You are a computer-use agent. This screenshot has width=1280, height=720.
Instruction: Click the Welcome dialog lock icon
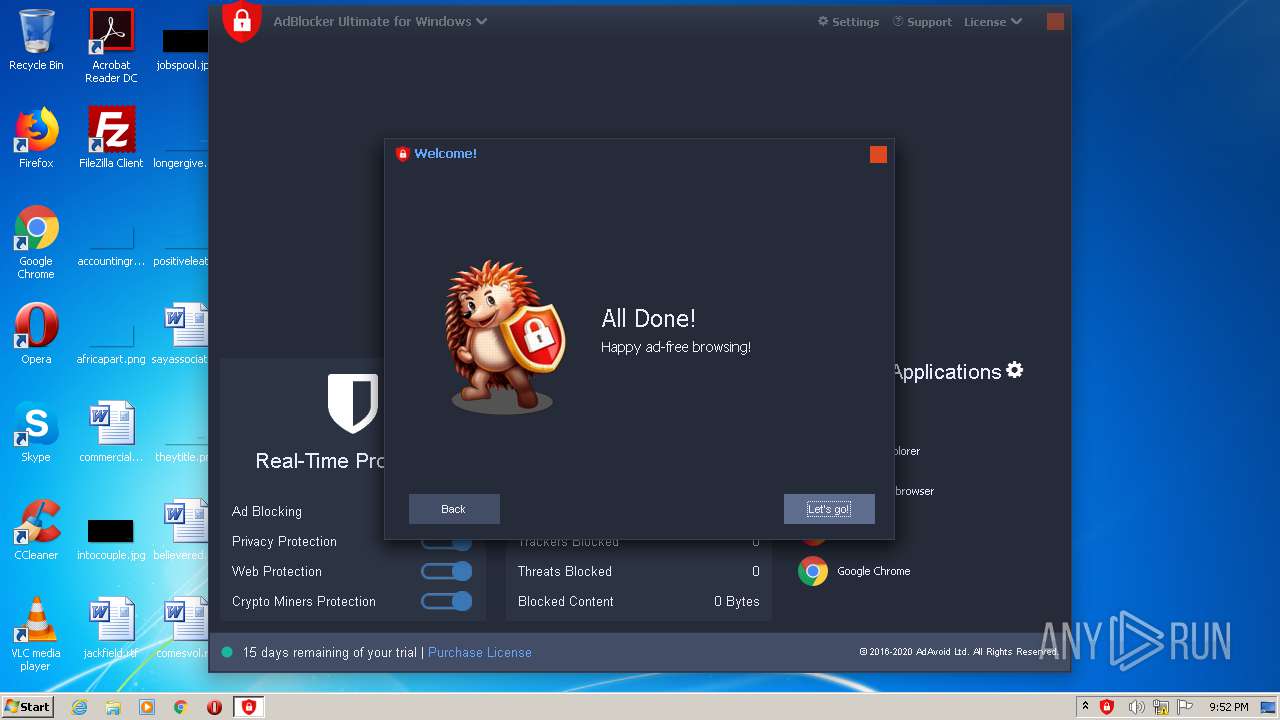(403, 154)
